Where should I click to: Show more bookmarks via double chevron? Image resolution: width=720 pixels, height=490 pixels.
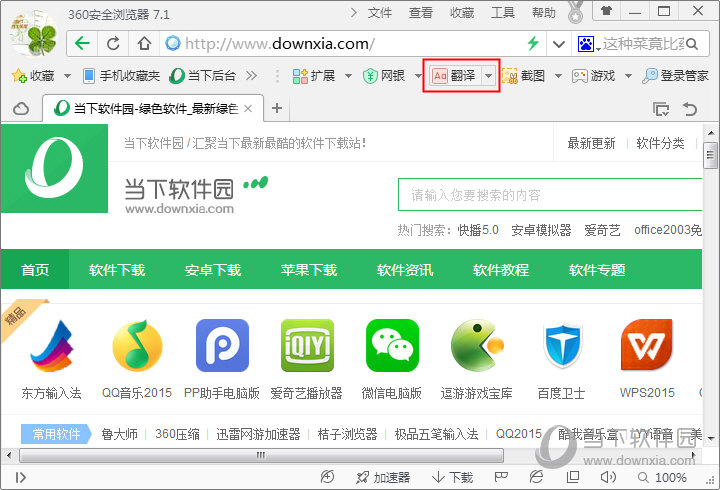(251, 75)
